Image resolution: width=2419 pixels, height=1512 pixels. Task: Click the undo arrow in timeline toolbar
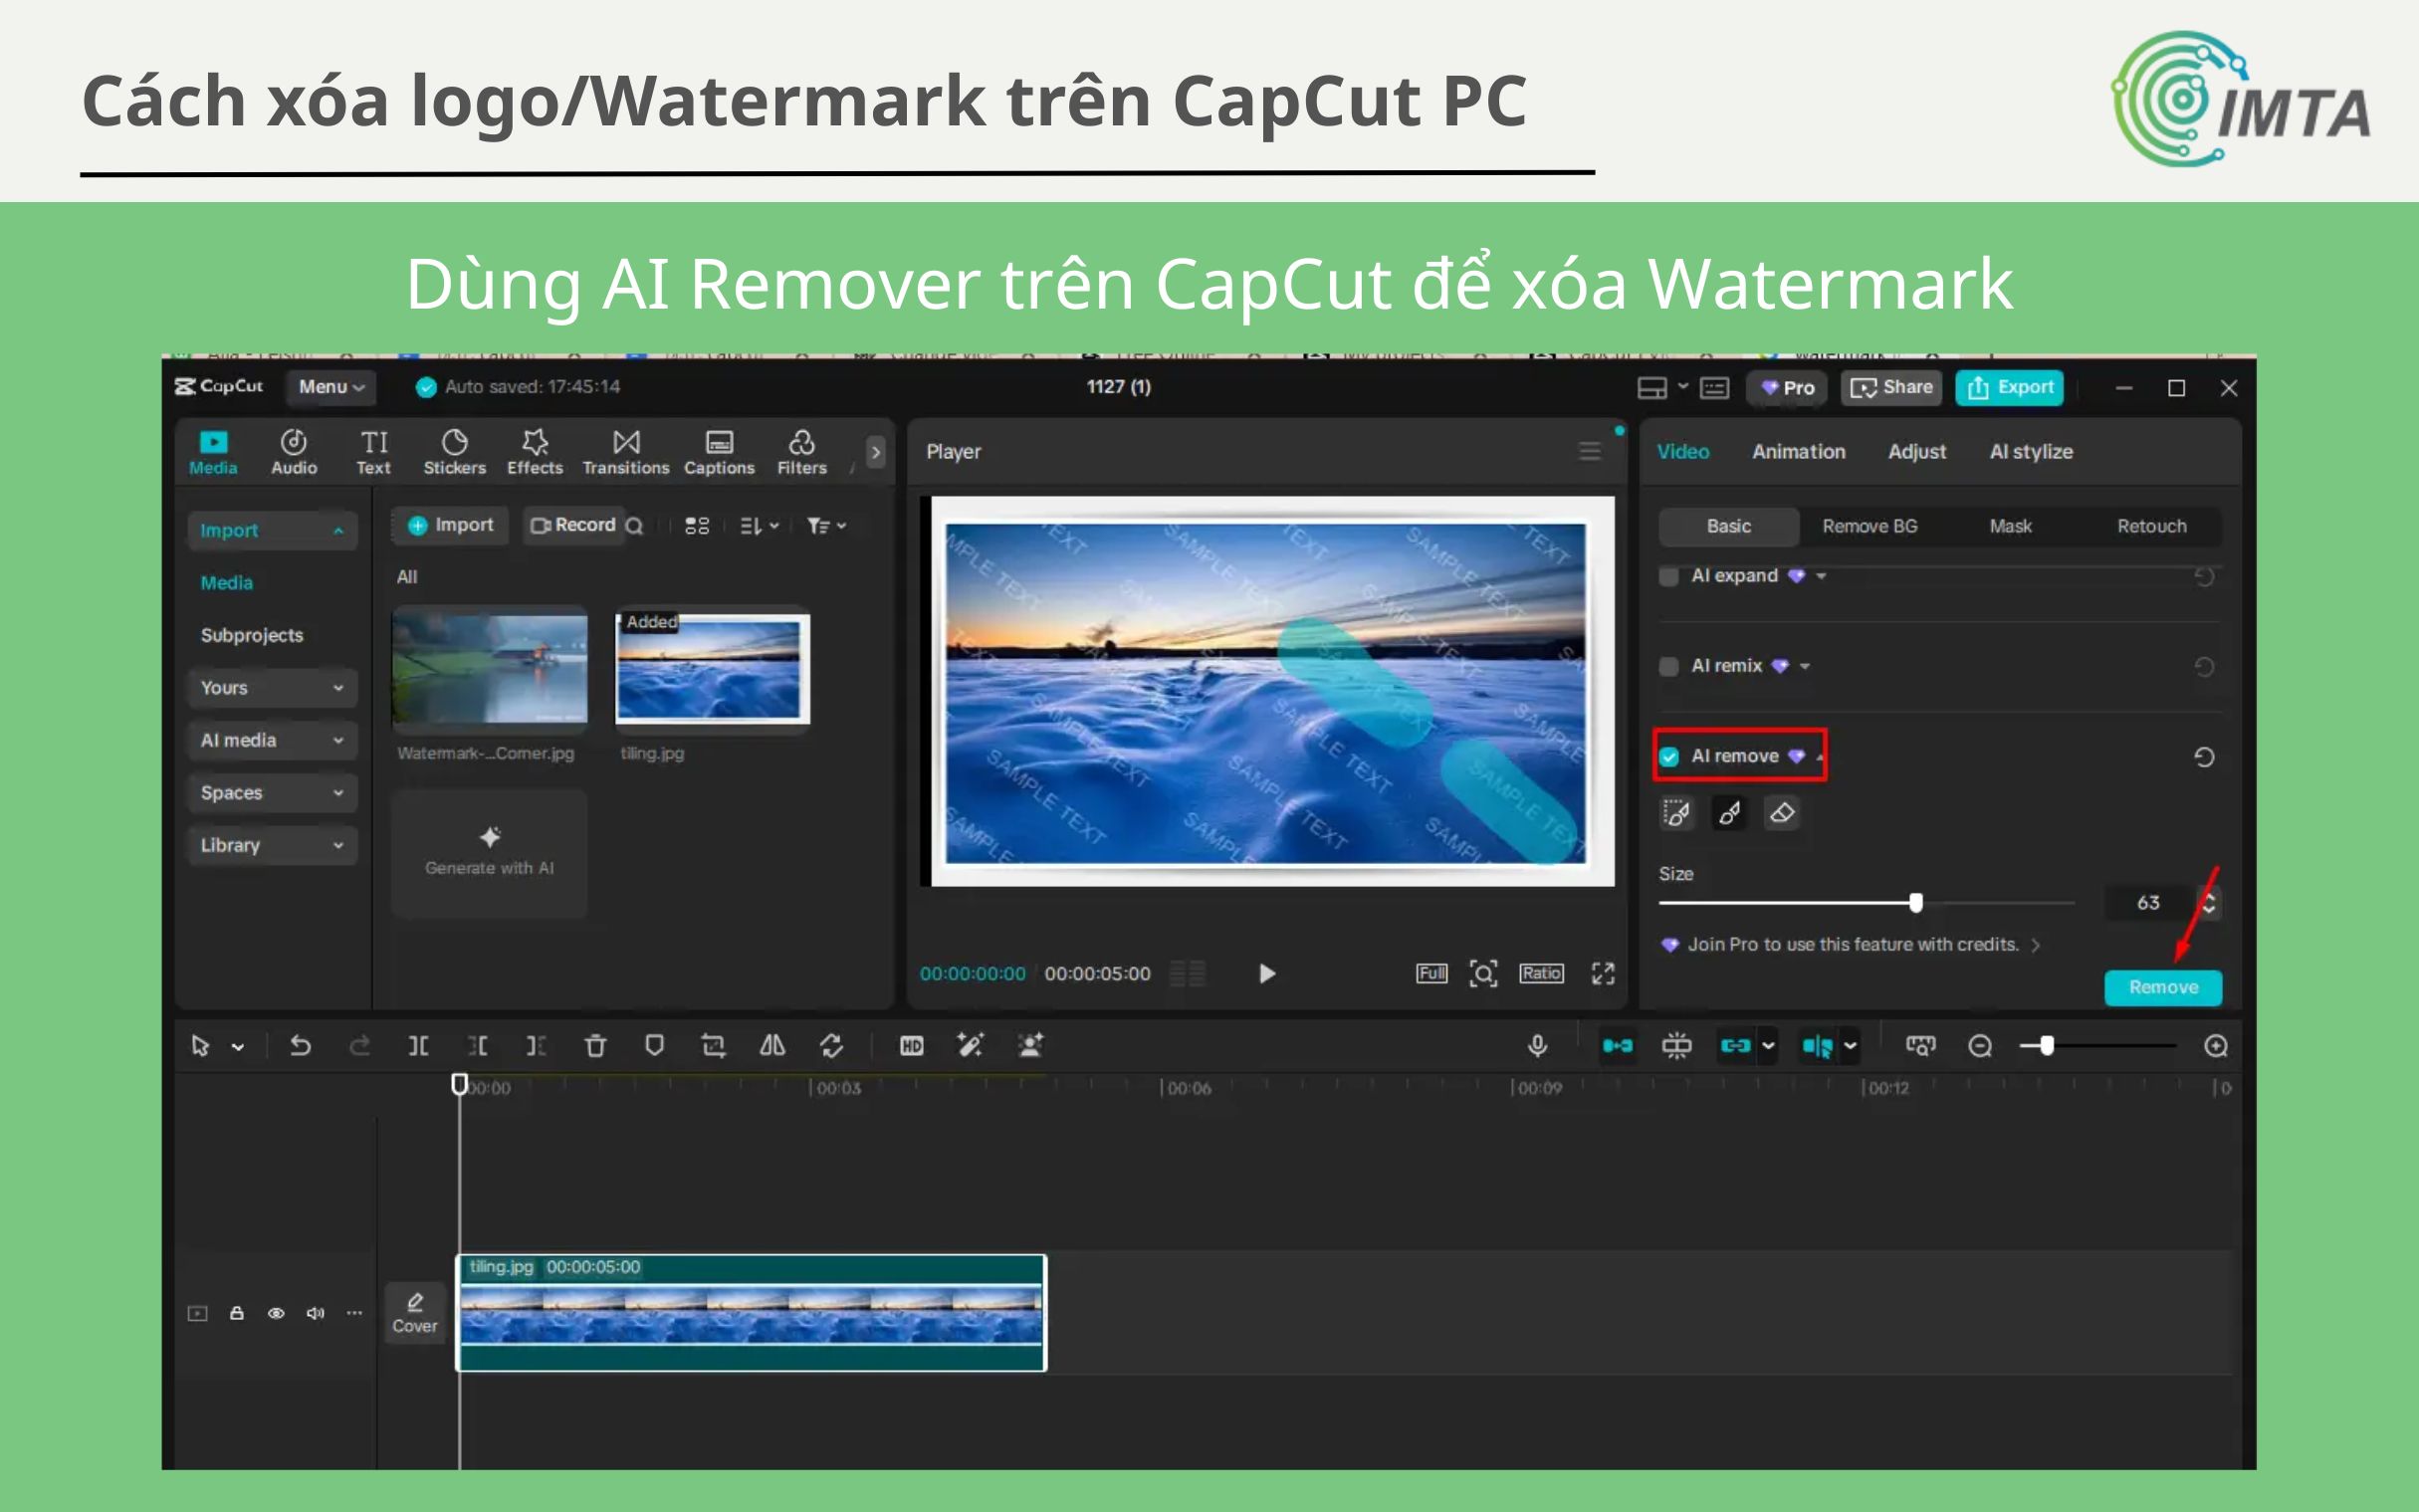pyautogui.click(x=300, y=1046)
